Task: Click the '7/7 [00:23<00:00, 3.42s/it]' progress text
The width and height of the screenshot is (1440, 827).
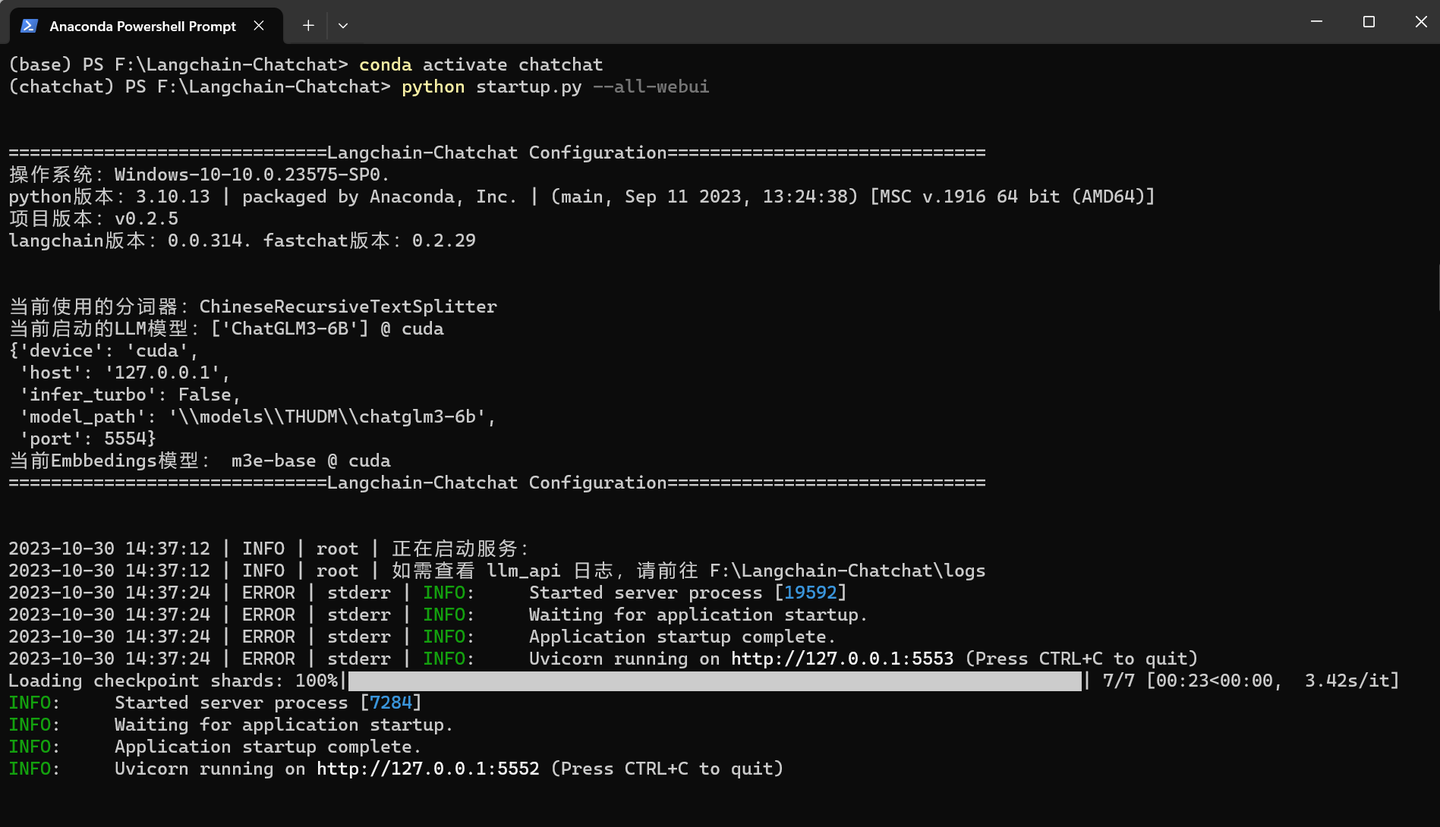Action: click(x=1250, y=681)
